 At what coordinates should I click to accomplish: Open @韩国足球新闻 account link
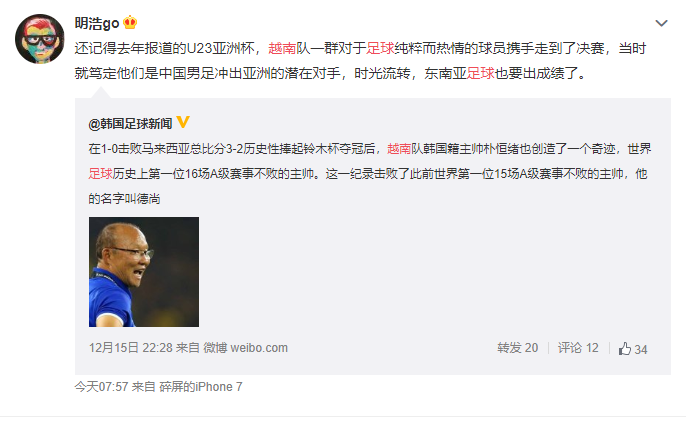(130, 124)
